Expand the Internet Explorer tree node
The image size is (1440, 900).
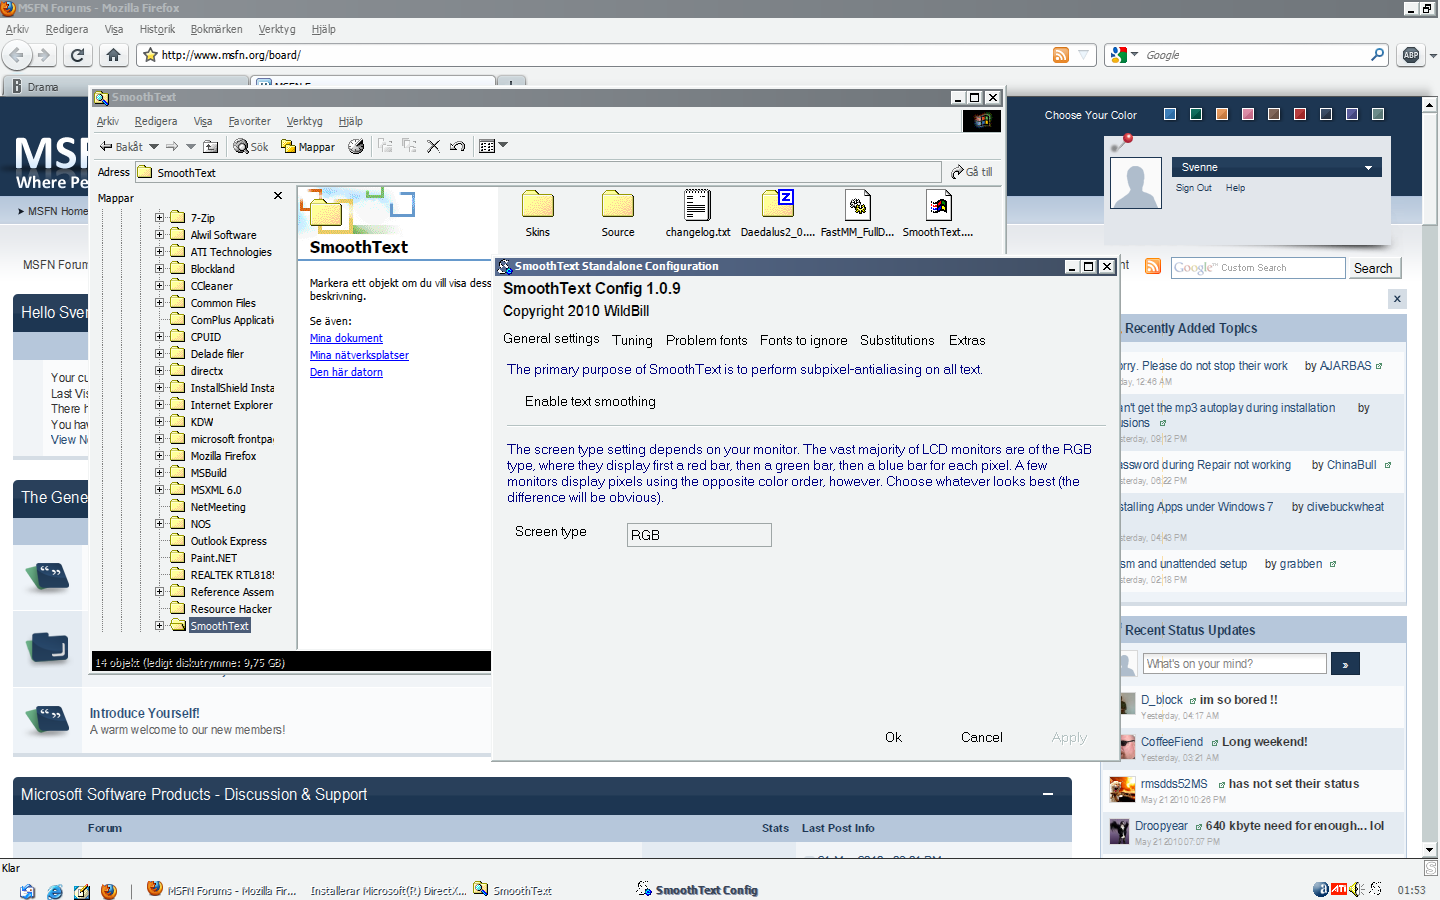[159, 404]
